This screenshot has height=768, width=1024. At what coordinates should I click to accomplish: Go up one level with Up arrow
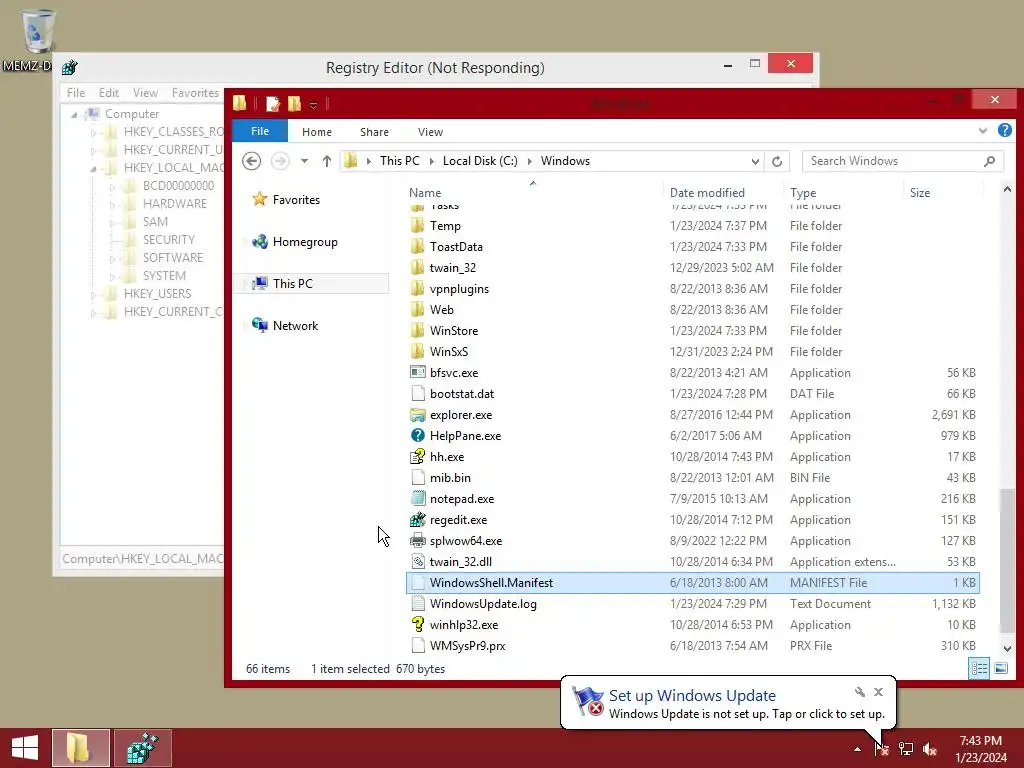pos(327,161)
